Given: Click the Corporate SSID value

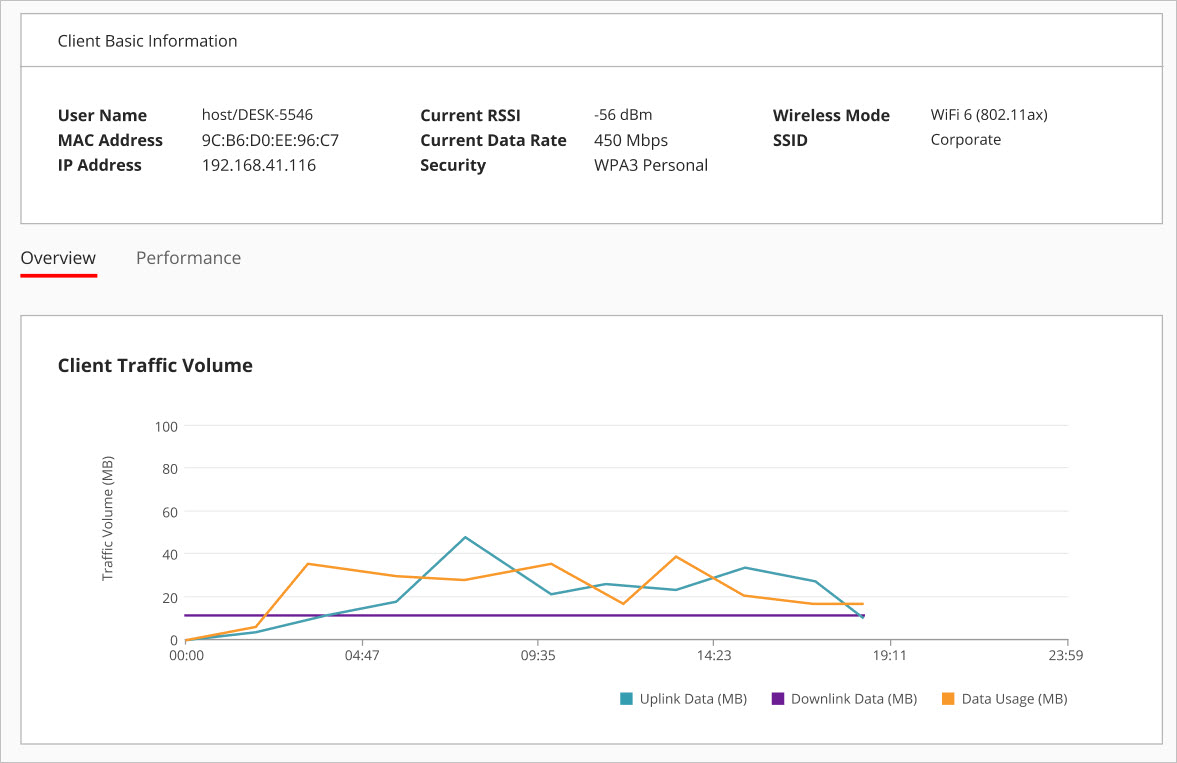Looking at the screenshot, I should [x=965, y=139].
